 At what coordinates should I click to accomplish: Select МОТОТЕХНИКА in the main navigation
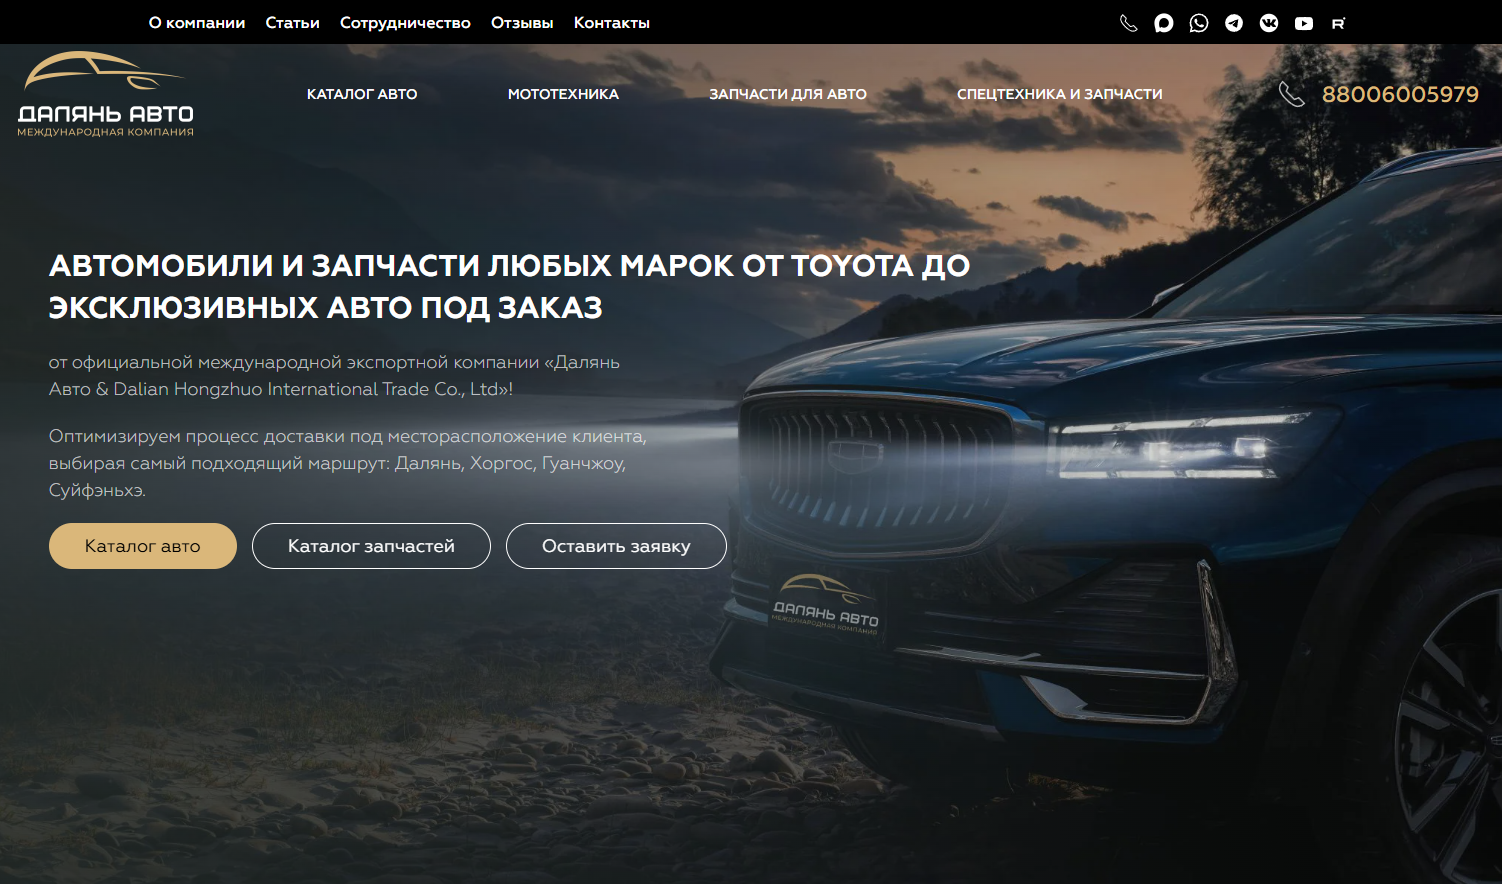[x=563, y=94]
